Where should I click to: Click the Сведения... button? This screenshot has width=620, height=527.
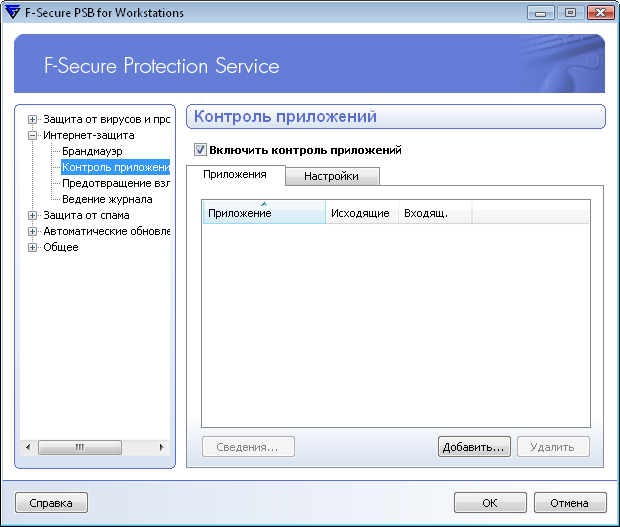(x=248, y=447)
